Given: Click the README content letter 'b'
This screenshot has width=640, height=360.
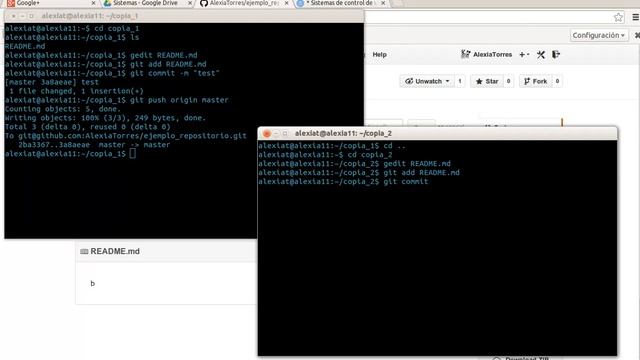Looking at the screenshot, I should (93, 283).
